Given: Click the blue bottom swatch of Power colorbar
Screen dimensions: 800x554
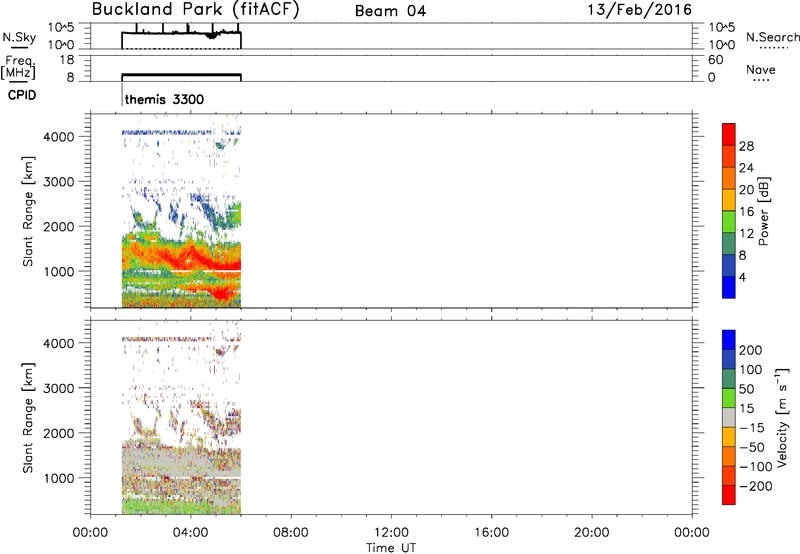Looking at the screenshot, I should coord(729,287).
